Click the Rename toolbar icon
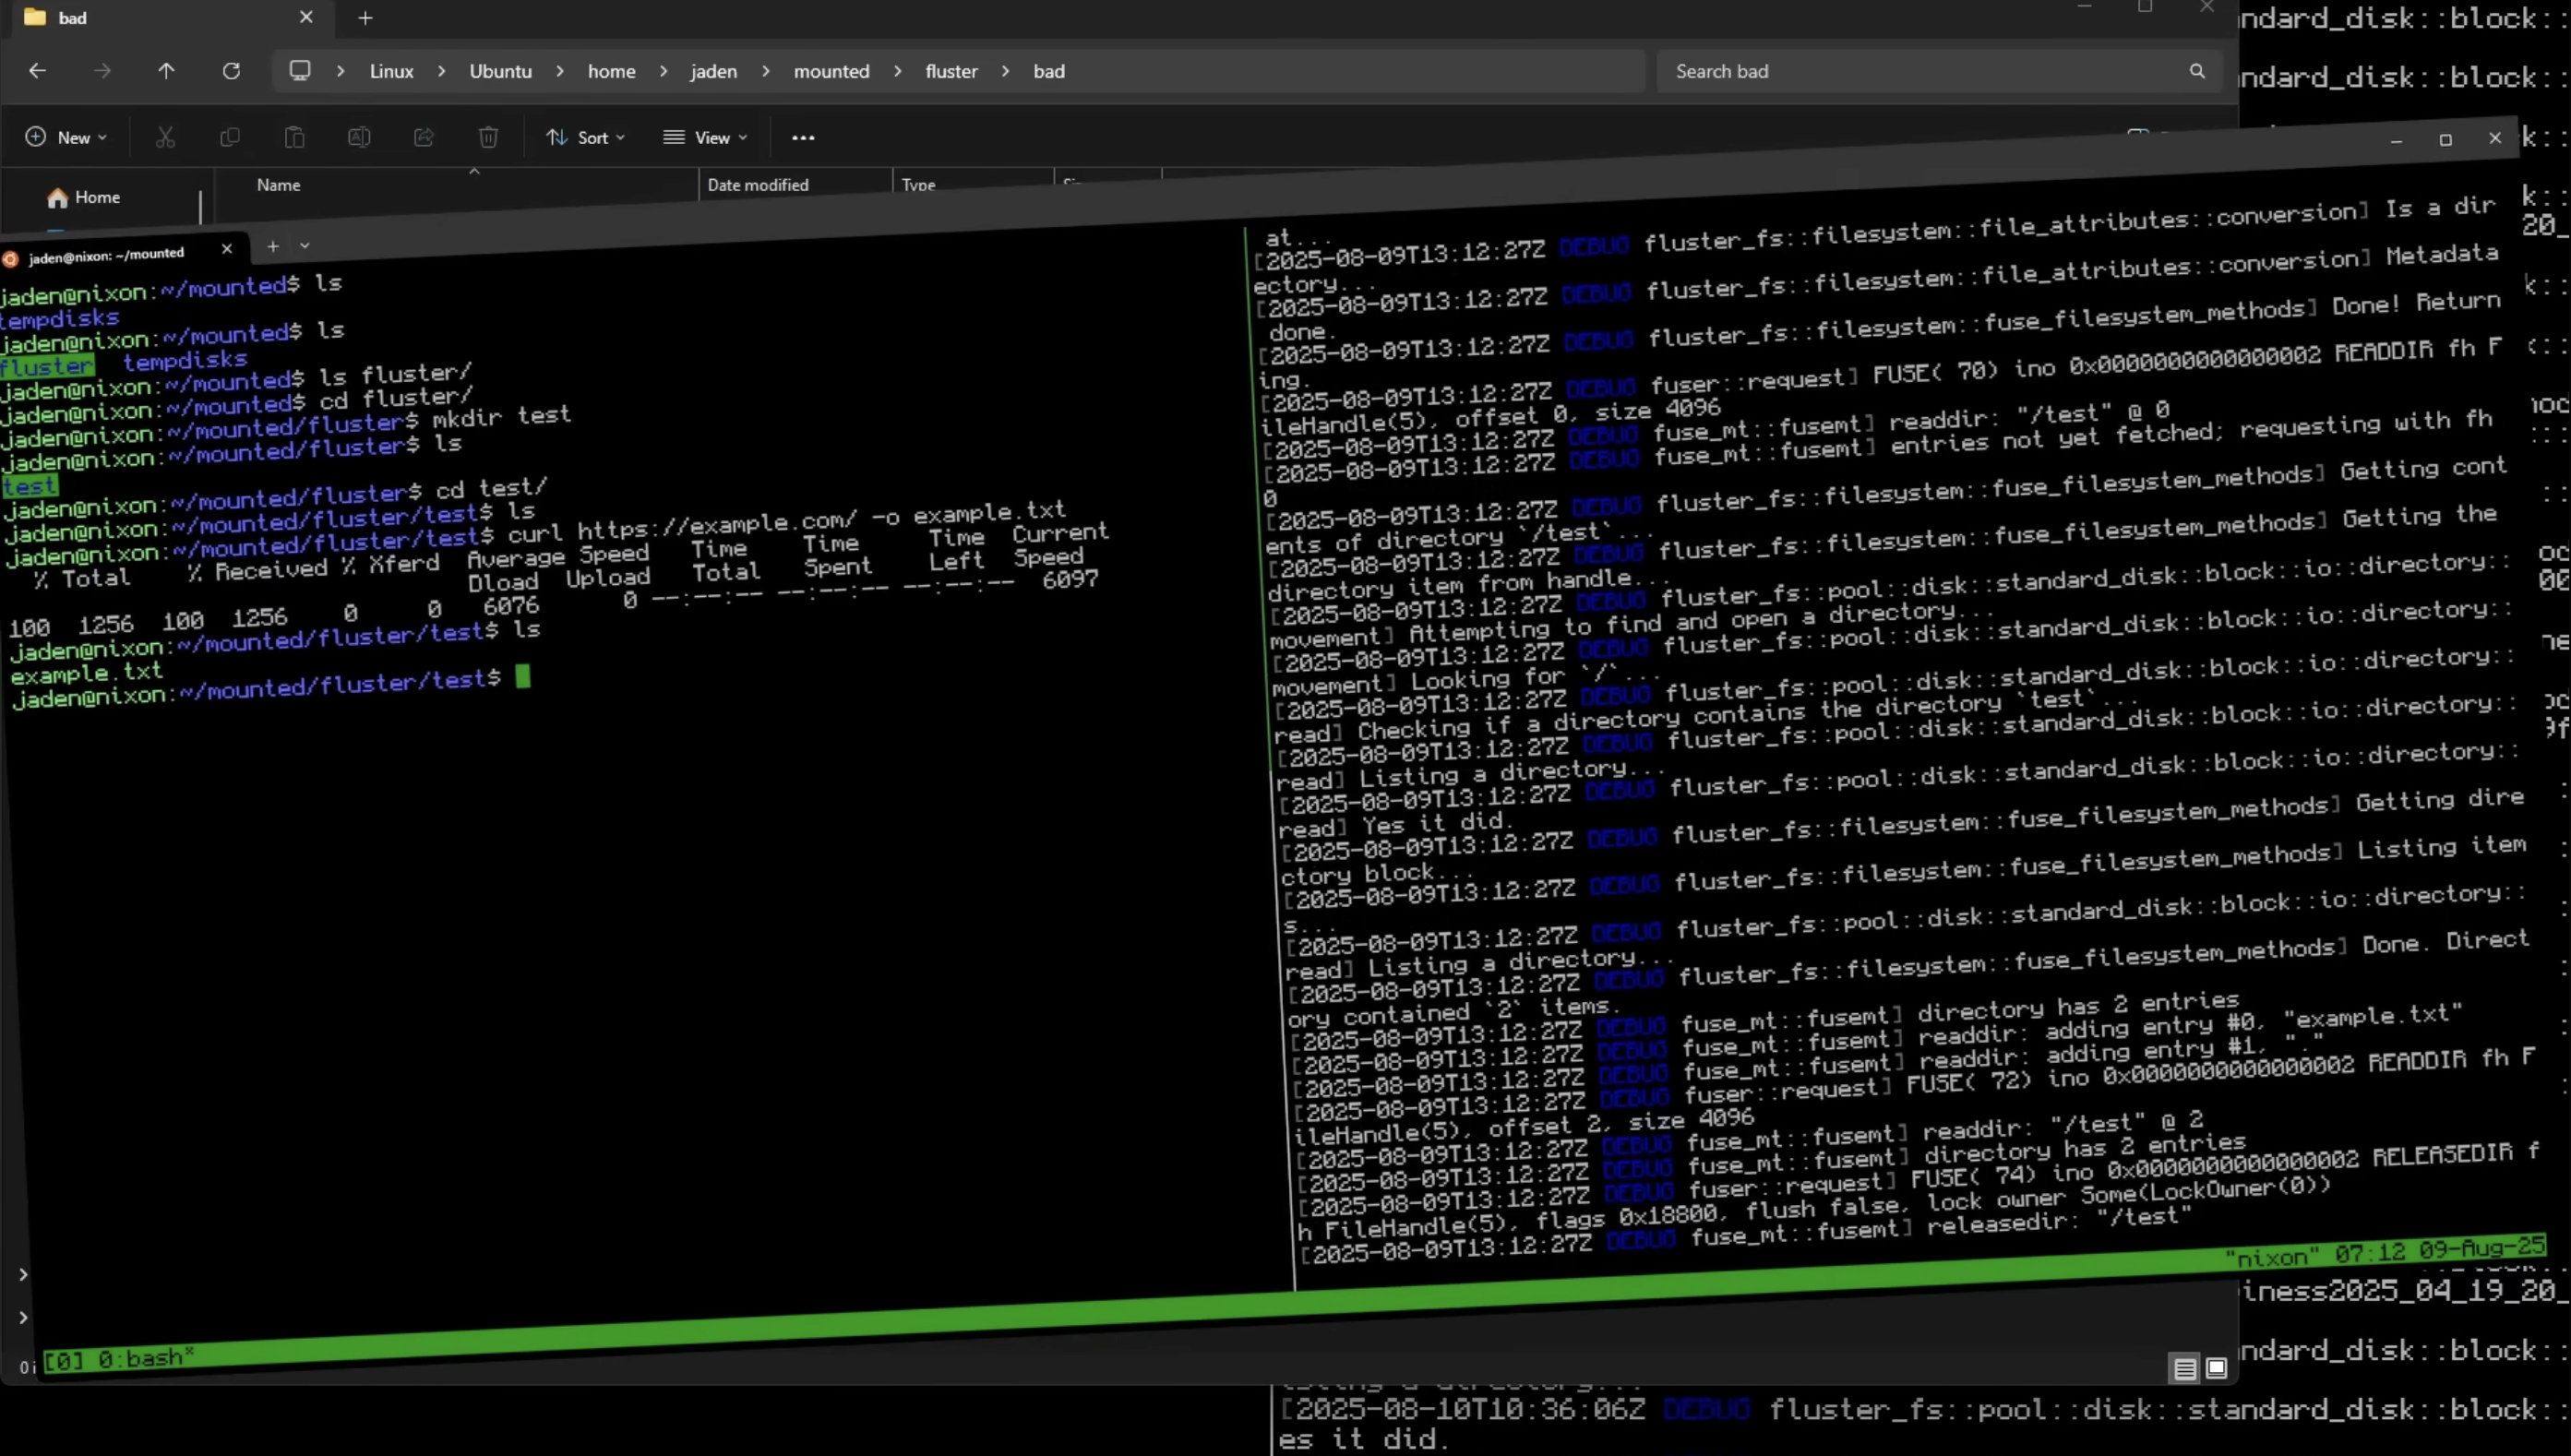Screen dimensions: 2571x1456 pyautogui.click(x=359, y=137)
